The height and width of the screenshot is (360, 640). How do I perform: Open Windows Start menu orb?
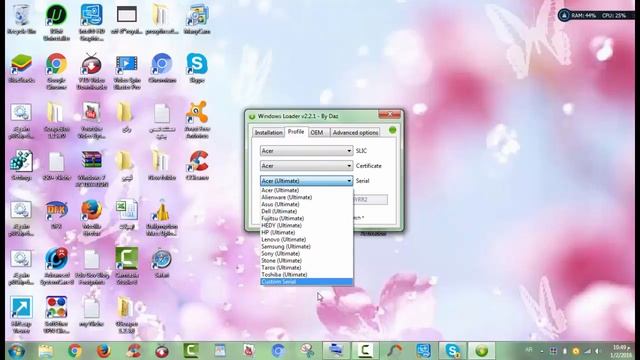click(17, 351)
